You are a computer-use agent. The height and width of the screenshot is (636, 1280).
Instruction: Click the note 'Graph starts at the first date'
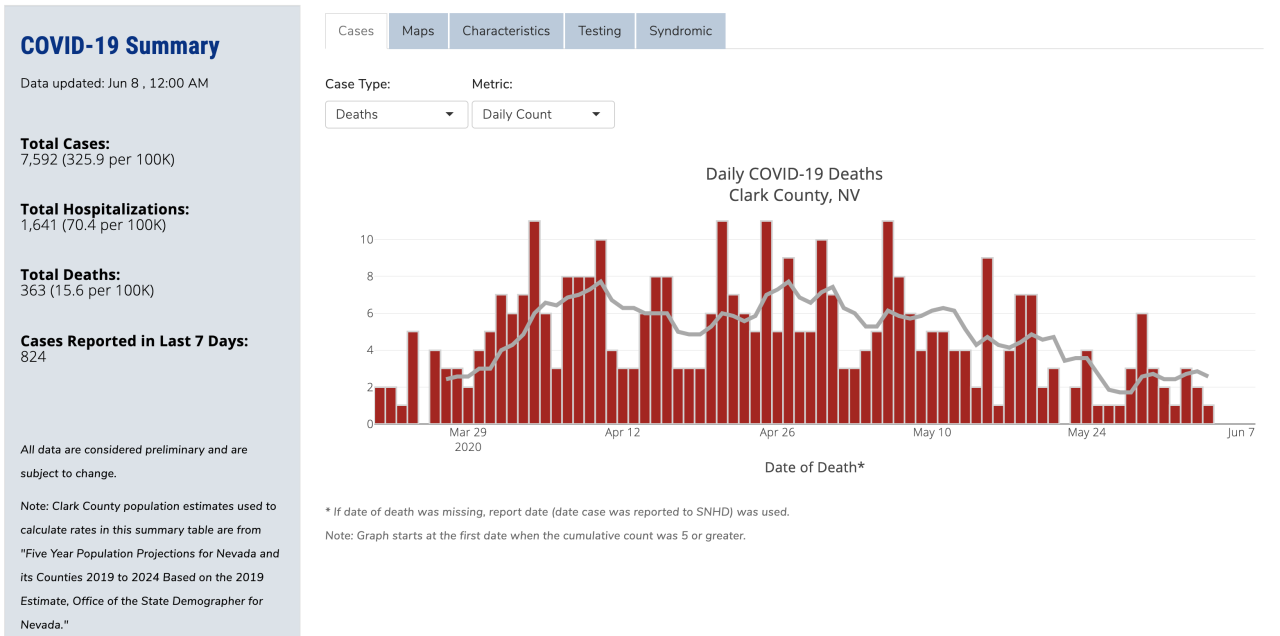[535, 535]
